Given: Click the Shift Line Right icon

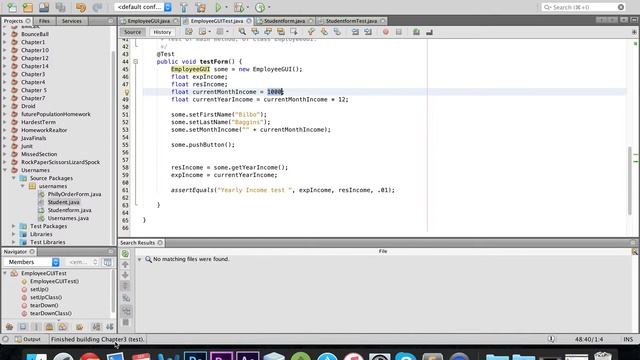Looking at the screenshot, I should pyautogui.click(x=368, y=31).
